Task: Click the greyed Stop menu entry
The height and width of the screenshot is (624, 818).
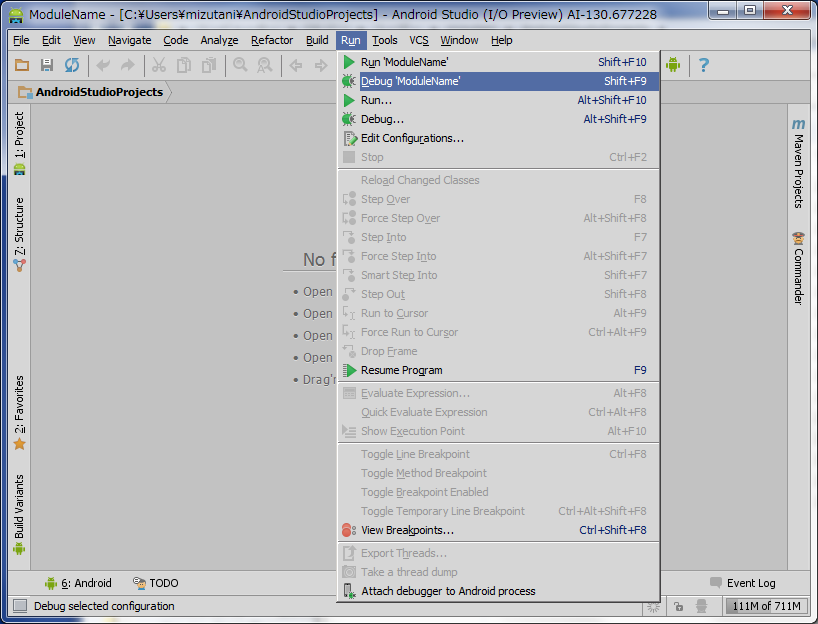Action: tap(499, 158)
